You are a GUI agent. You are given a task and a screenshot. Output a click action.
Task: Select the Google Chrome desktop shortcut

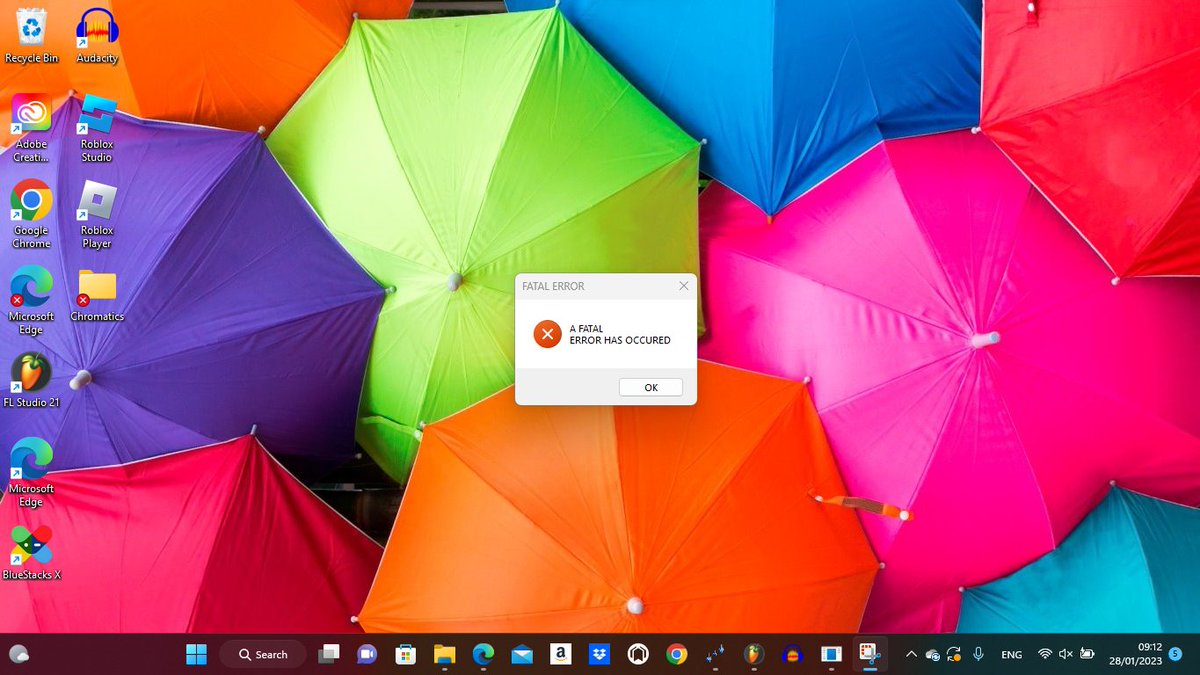pos(31,214)
